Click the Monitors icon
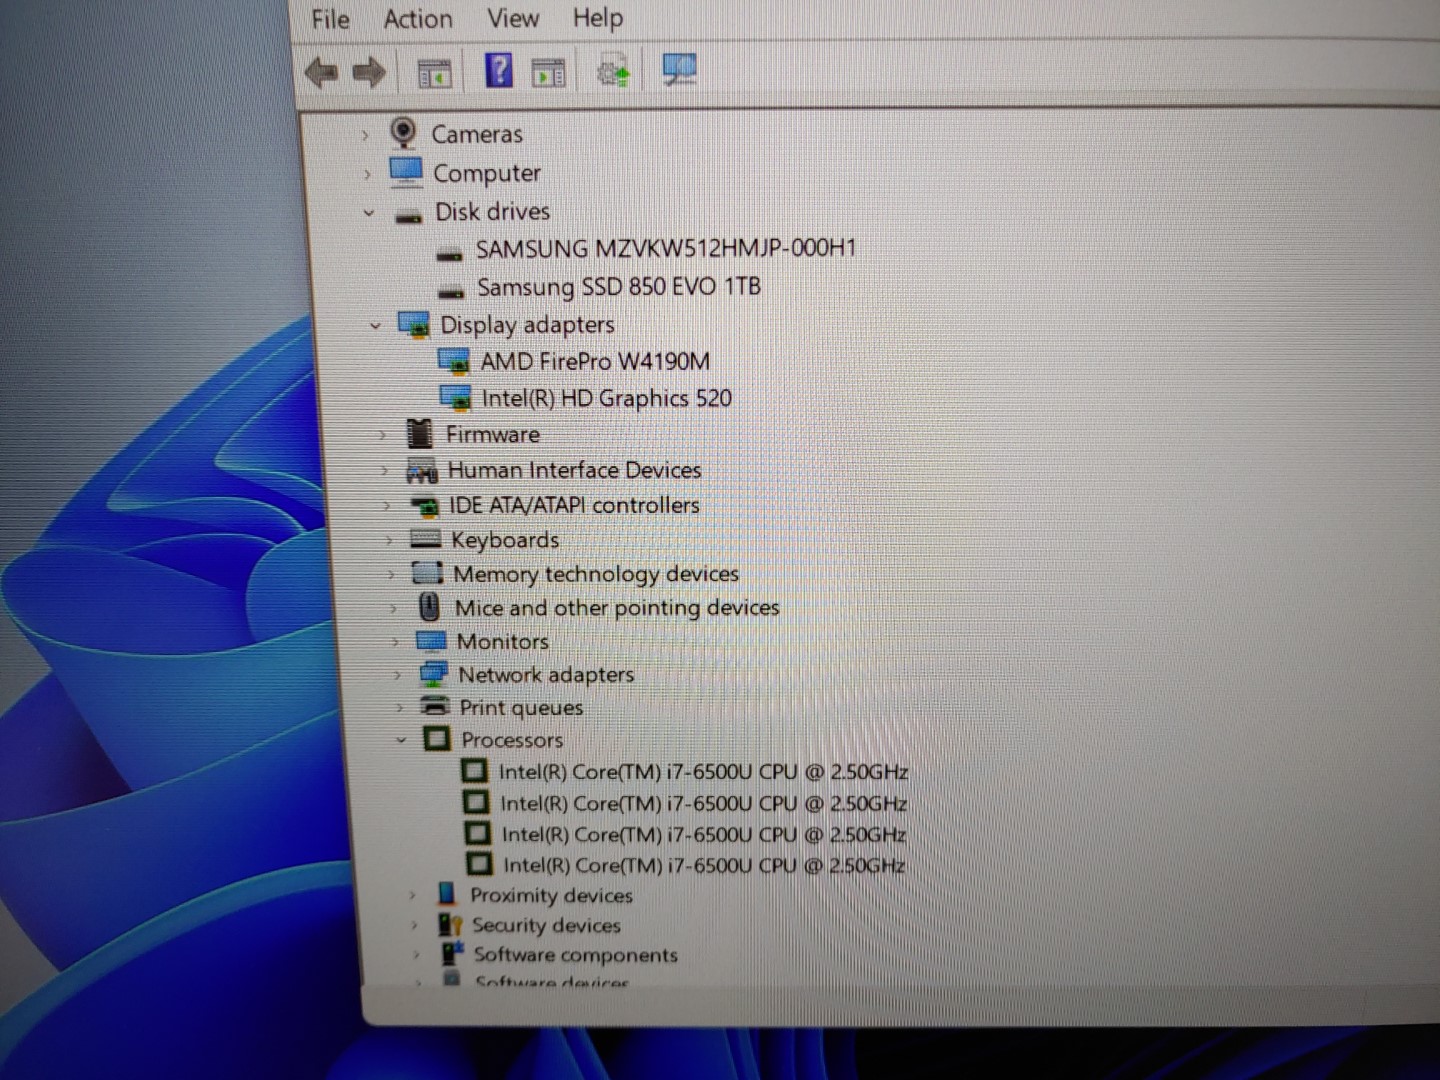Image resolution: width=1440 pixels, height=1080 pixels. pos(431,640)
